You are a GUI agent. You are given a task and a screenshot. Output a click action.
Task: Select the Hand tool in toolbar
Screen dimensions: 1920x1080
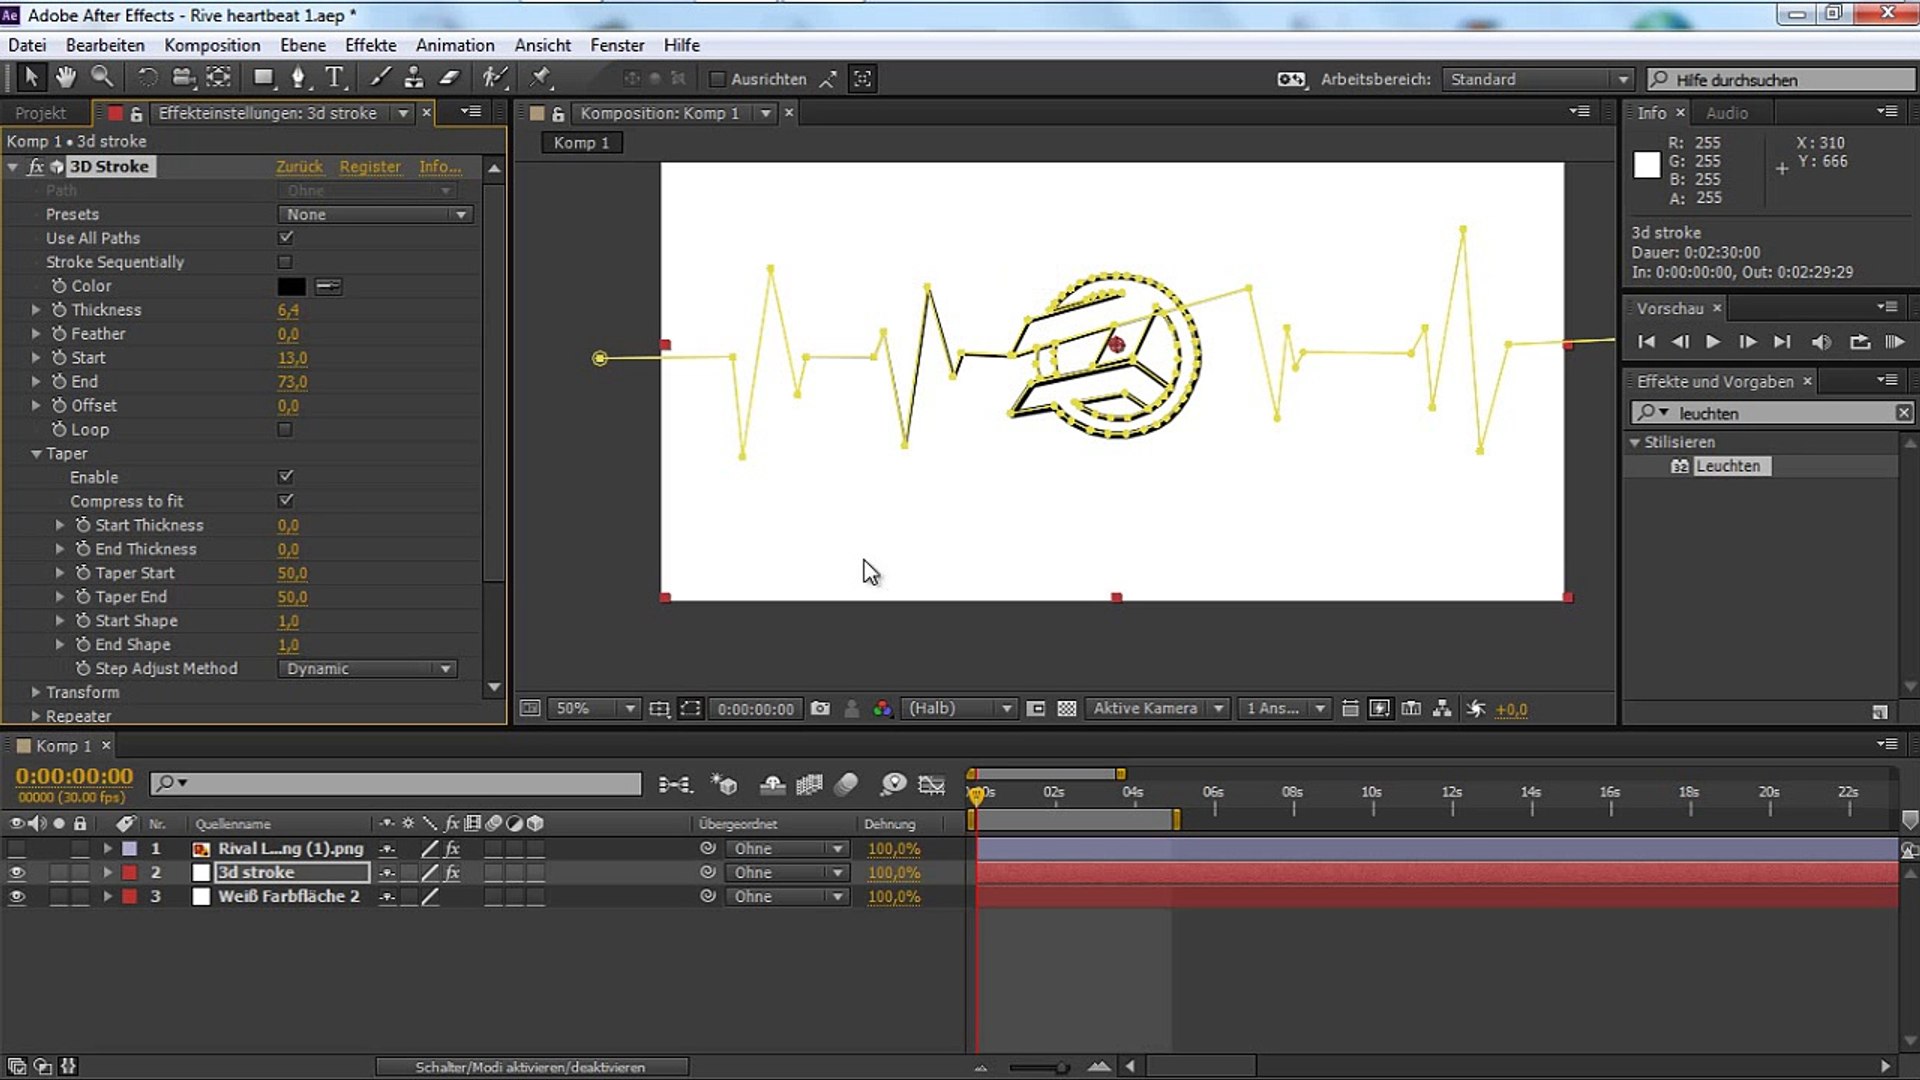click(x=66, y=77)
